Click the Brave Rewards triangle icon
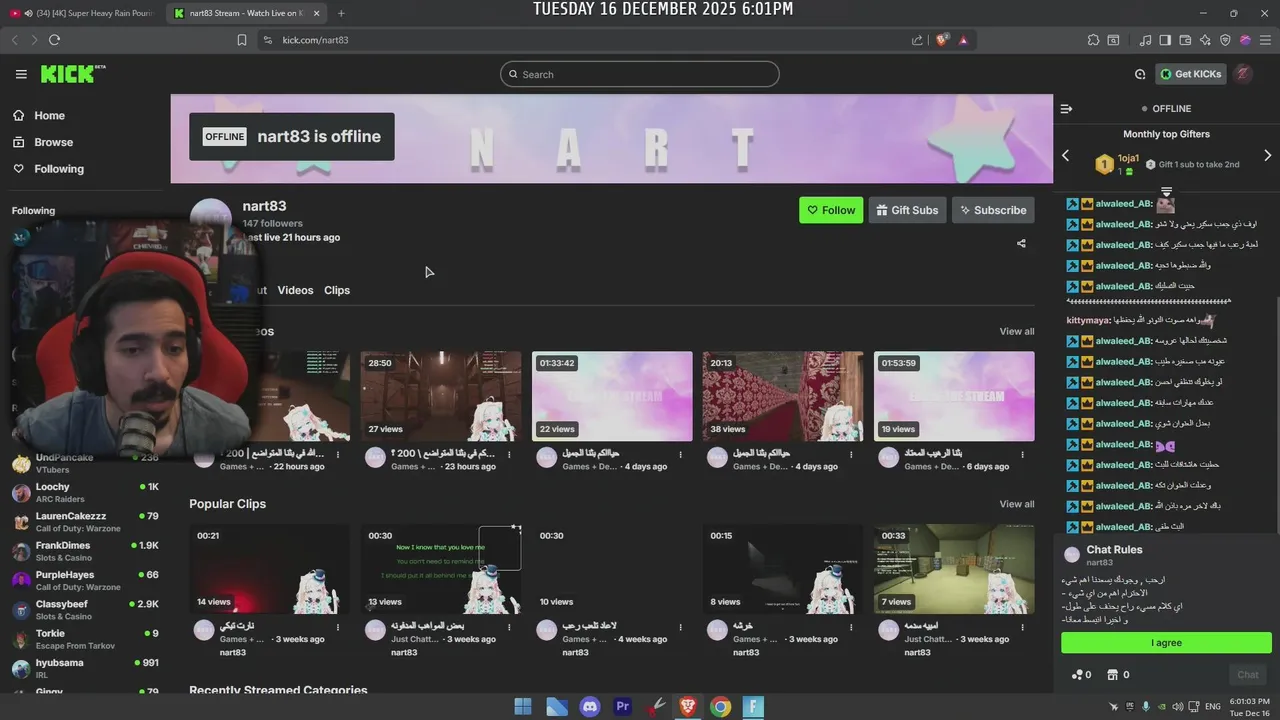The width and height of the screenshot is (1280, 720). pyautogui.click(x=963, y=40)
